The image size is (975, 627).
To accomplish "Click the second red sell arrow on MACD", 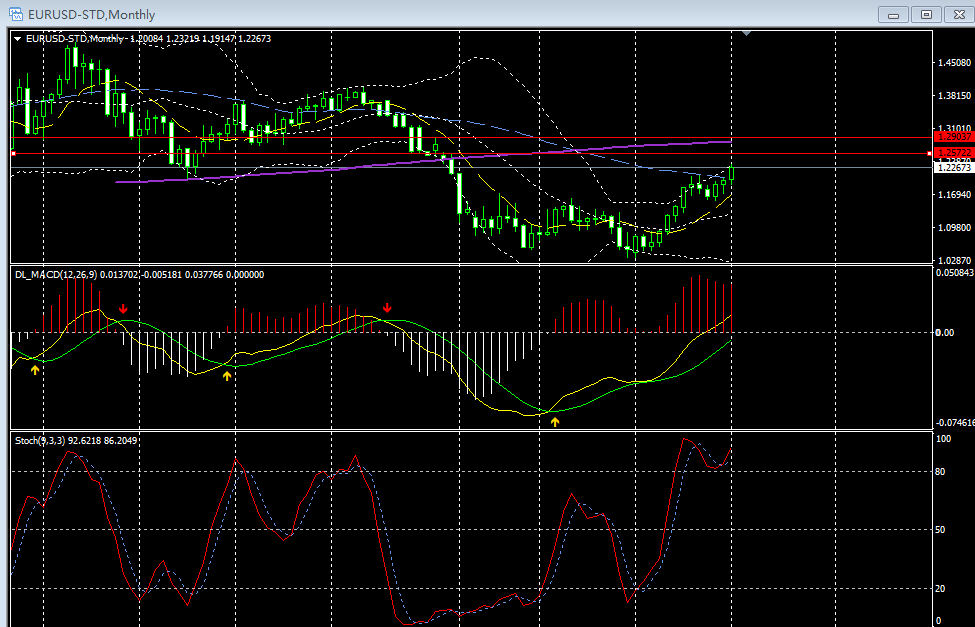I will pyautogui.click(x=387, y=308).
